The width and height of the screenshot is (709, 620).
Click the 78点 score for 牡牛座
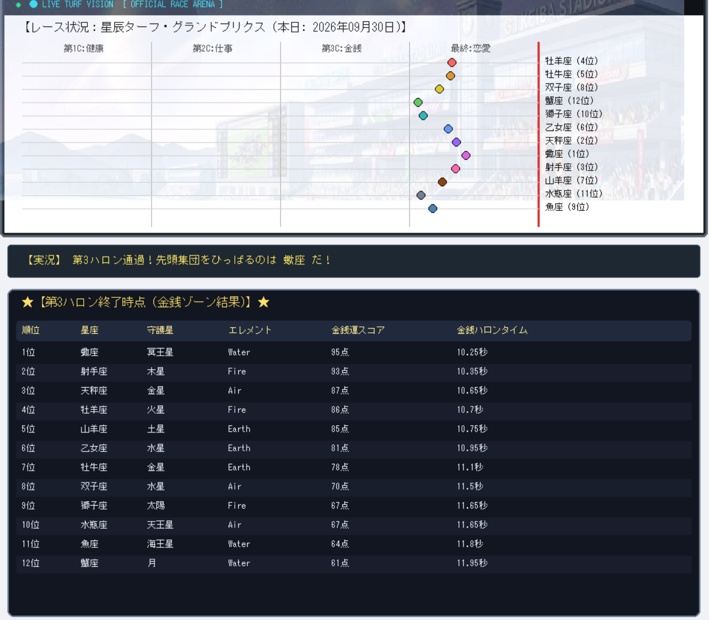[340, 467]
